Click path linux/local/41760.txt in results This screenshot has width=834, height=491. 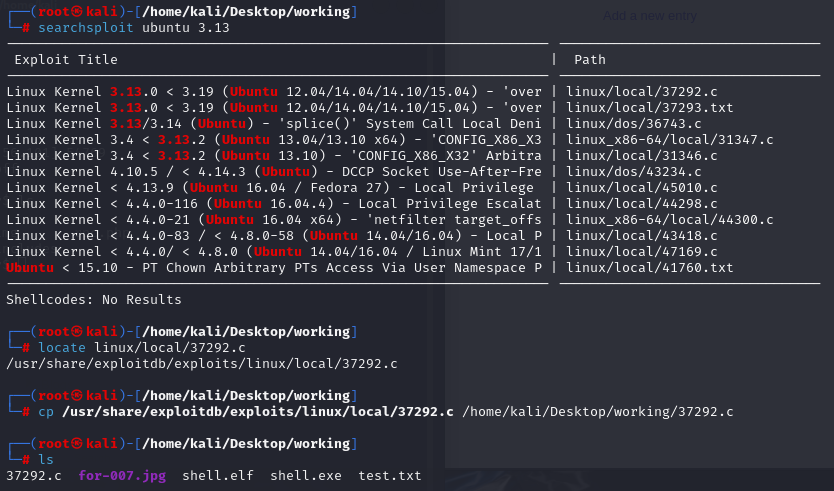(649, 267)
